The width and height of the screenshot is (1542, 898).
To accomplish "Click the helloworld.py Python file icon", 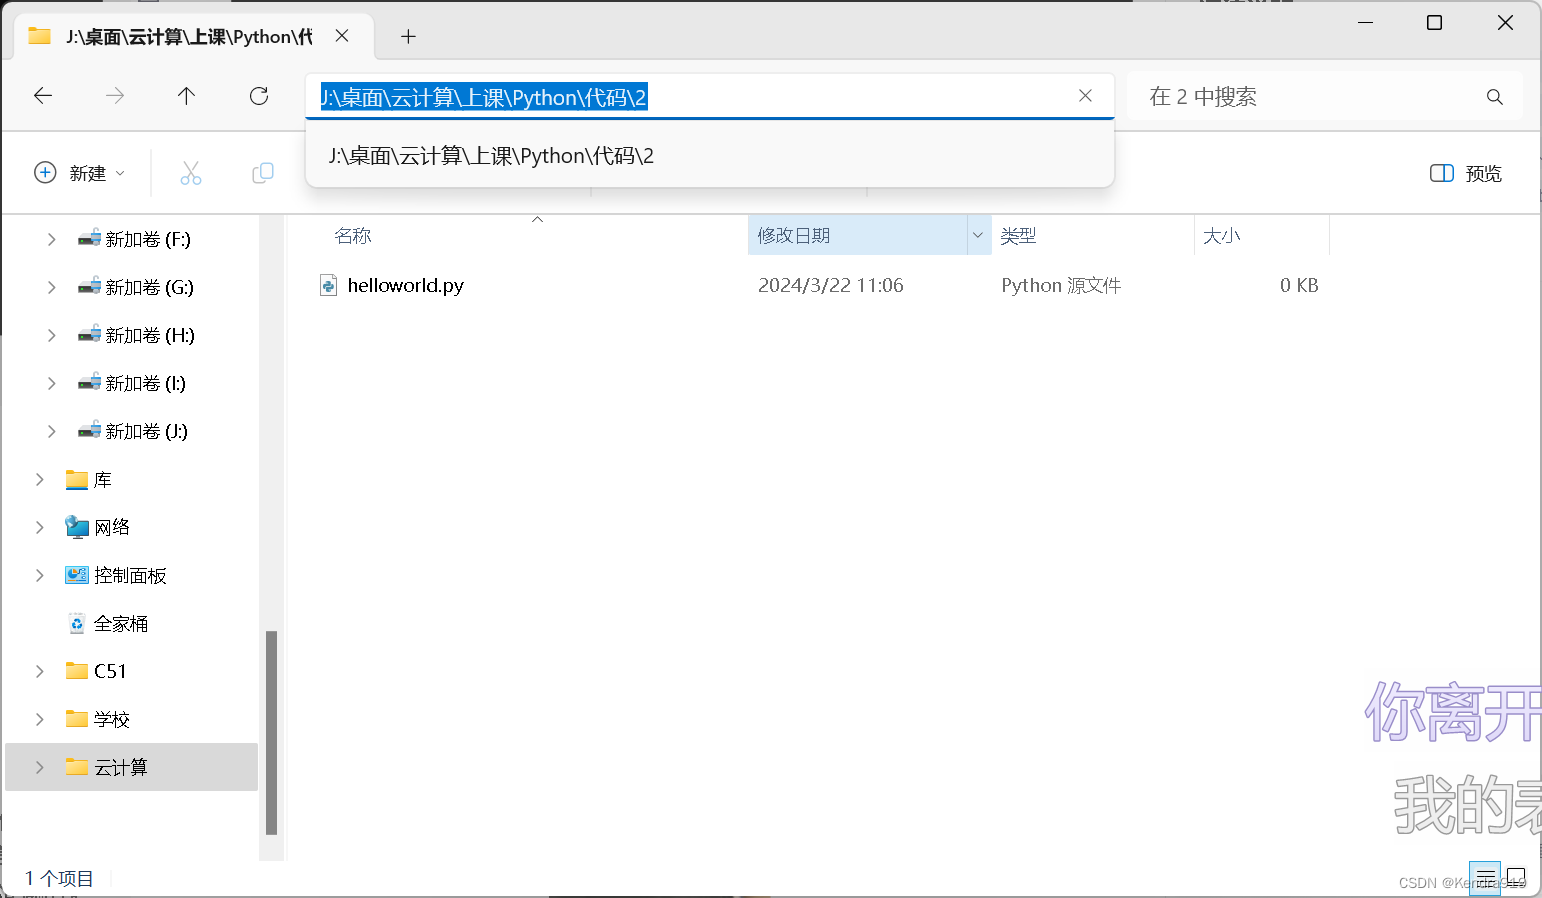I will (328, 286).
